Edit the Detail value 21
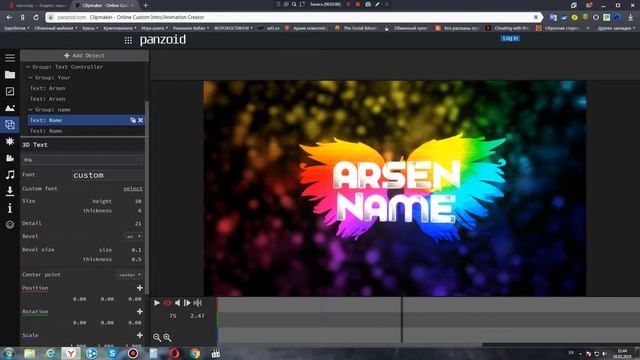 pyautogui.click(x=138, y=223)
